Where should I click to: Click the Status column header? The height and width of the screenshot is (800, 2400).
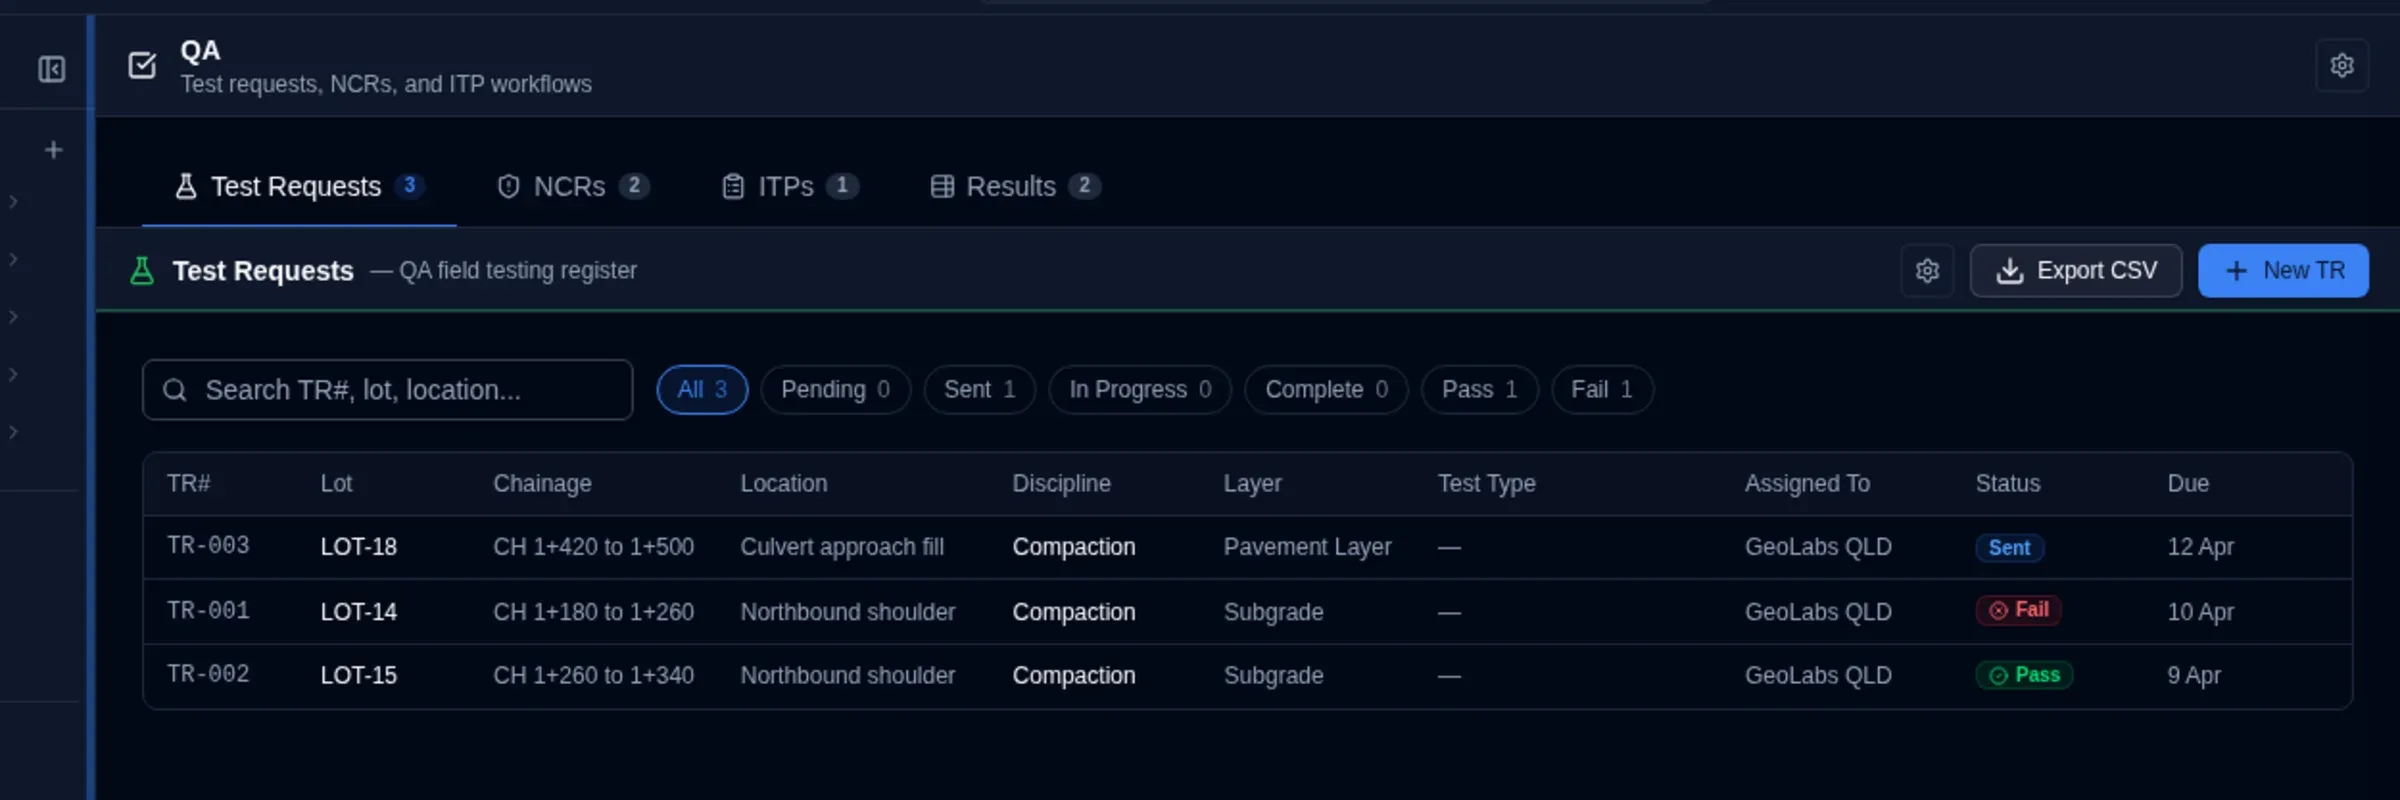(2008, 484)
